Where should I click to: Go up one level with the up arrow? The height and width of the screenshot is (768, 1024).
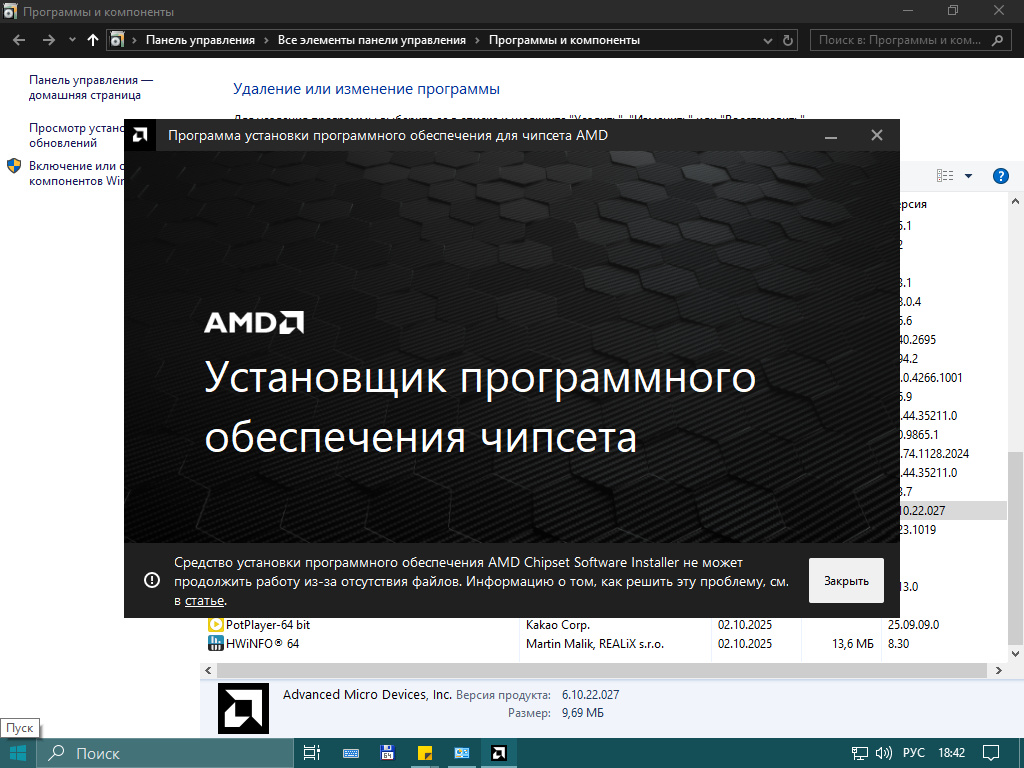pyautogui.click(x=93, y=40)
